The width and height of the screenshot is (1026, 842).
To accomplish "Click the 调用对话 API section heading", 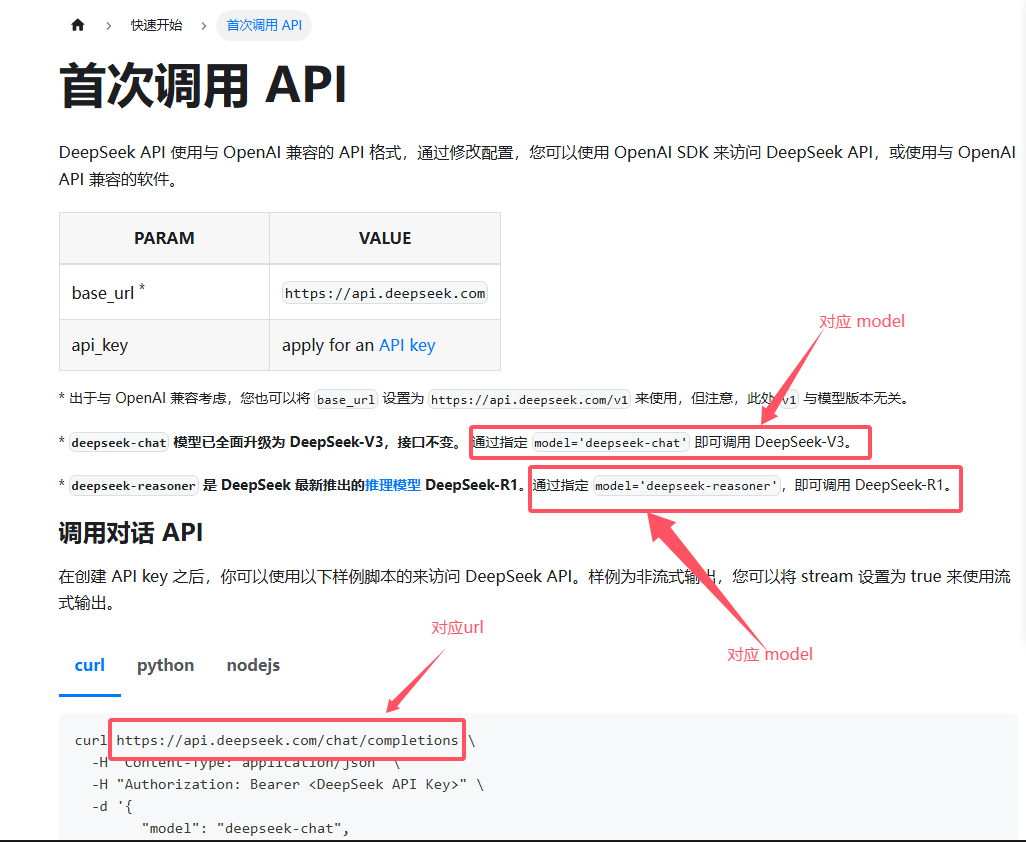I will coord(131,533).
